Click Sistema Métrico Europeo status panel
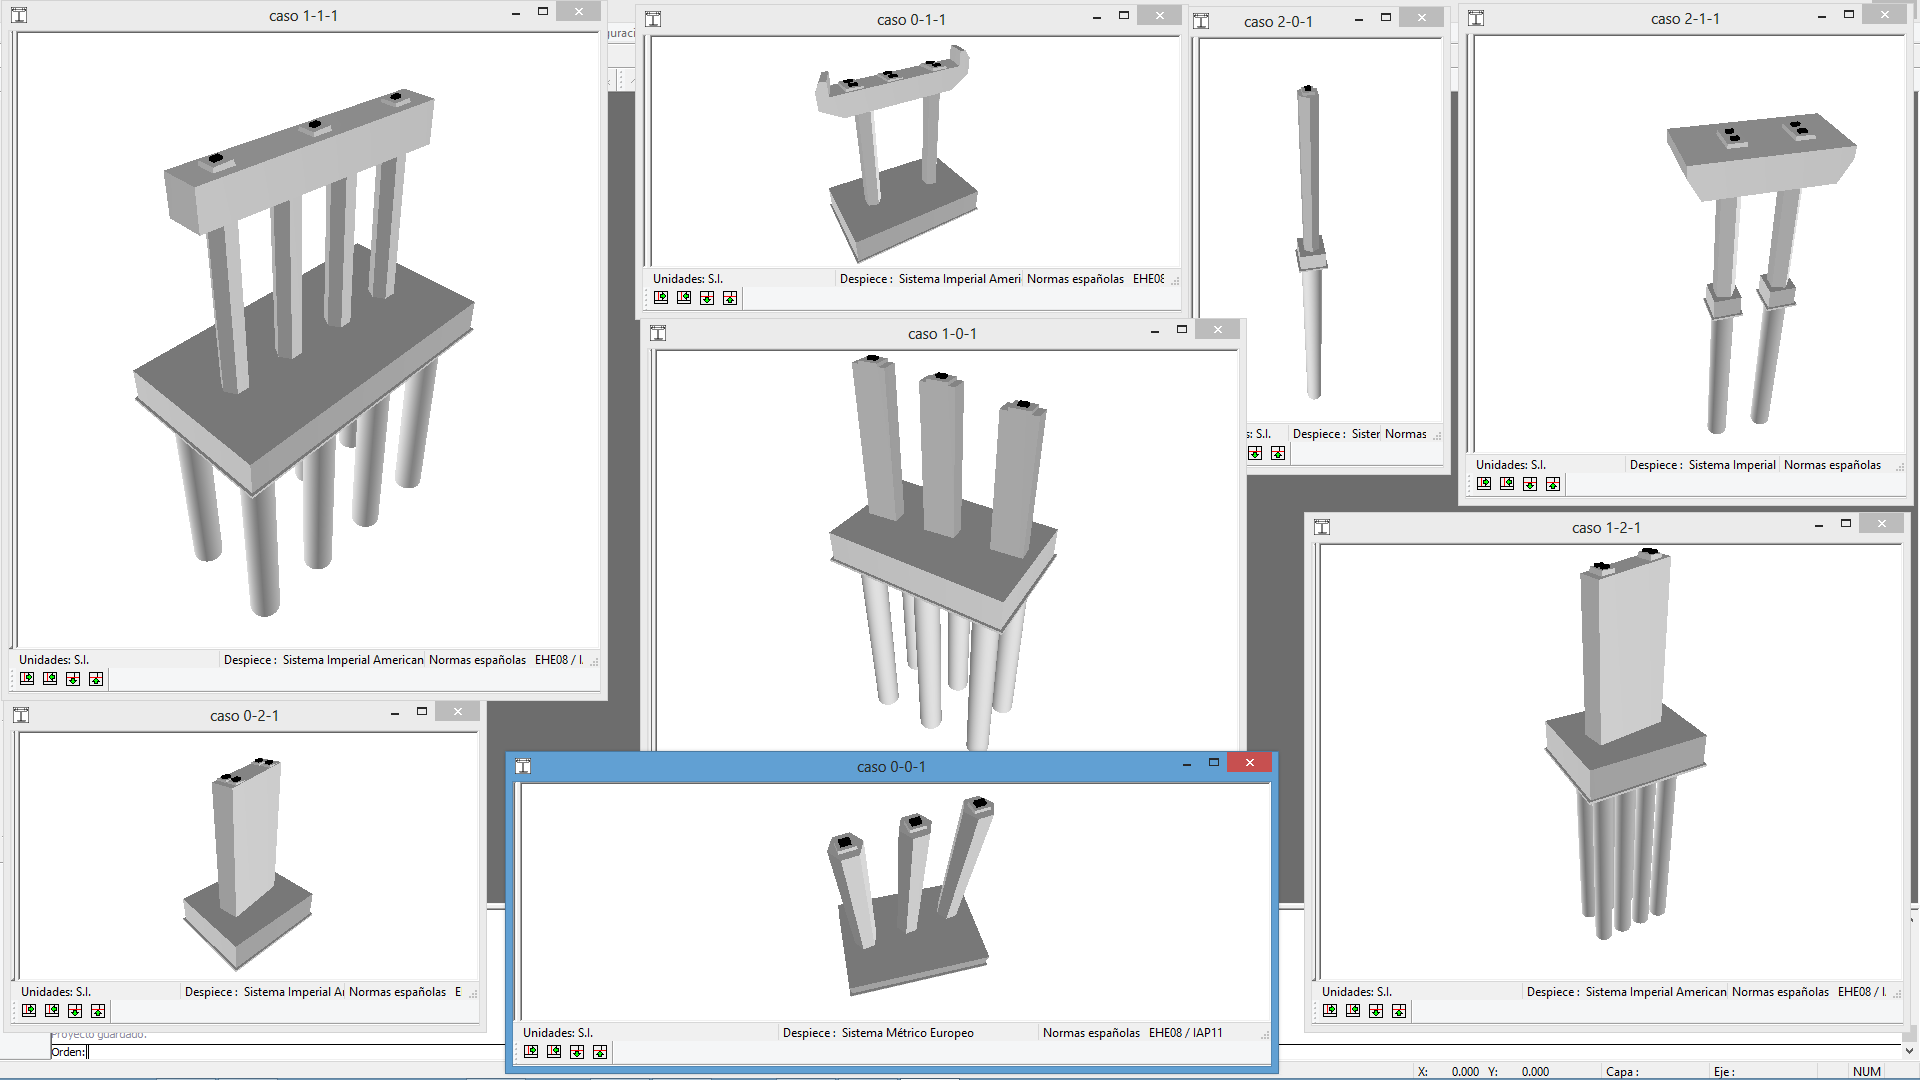 pos(907,1033)
